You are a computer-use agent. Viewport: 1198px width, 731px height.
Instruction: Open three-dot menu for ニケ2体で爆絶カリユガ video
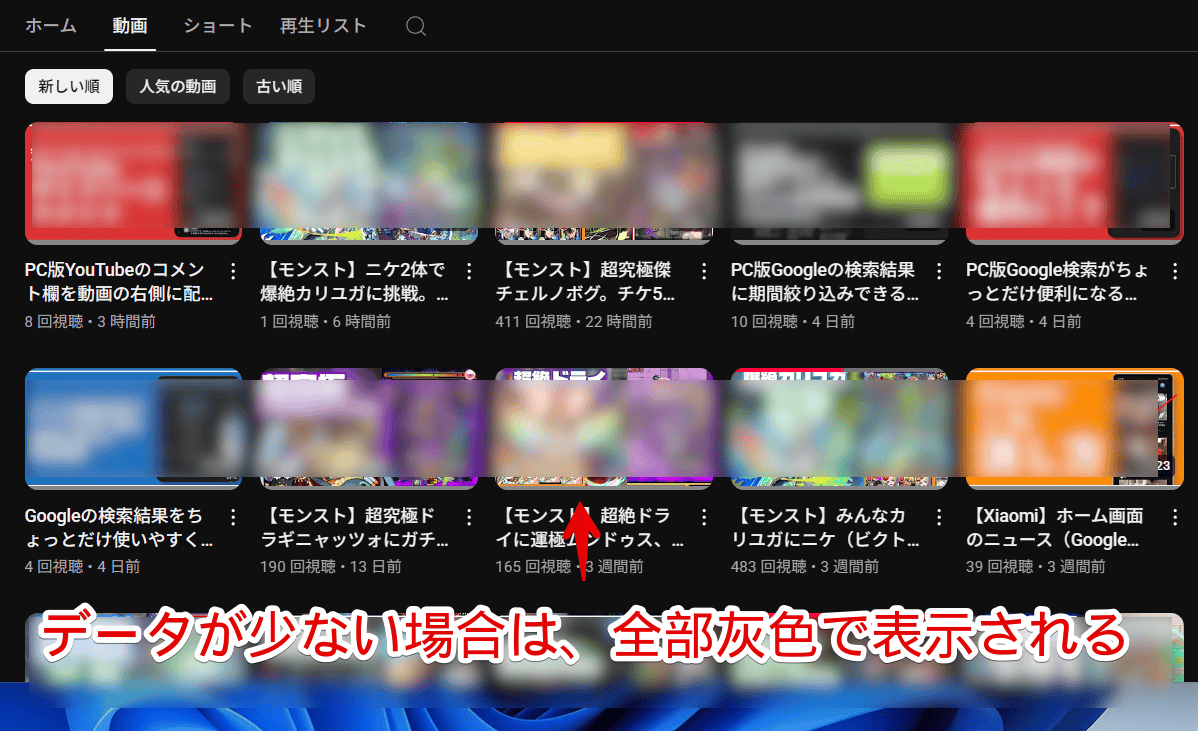tap(468, 271)
